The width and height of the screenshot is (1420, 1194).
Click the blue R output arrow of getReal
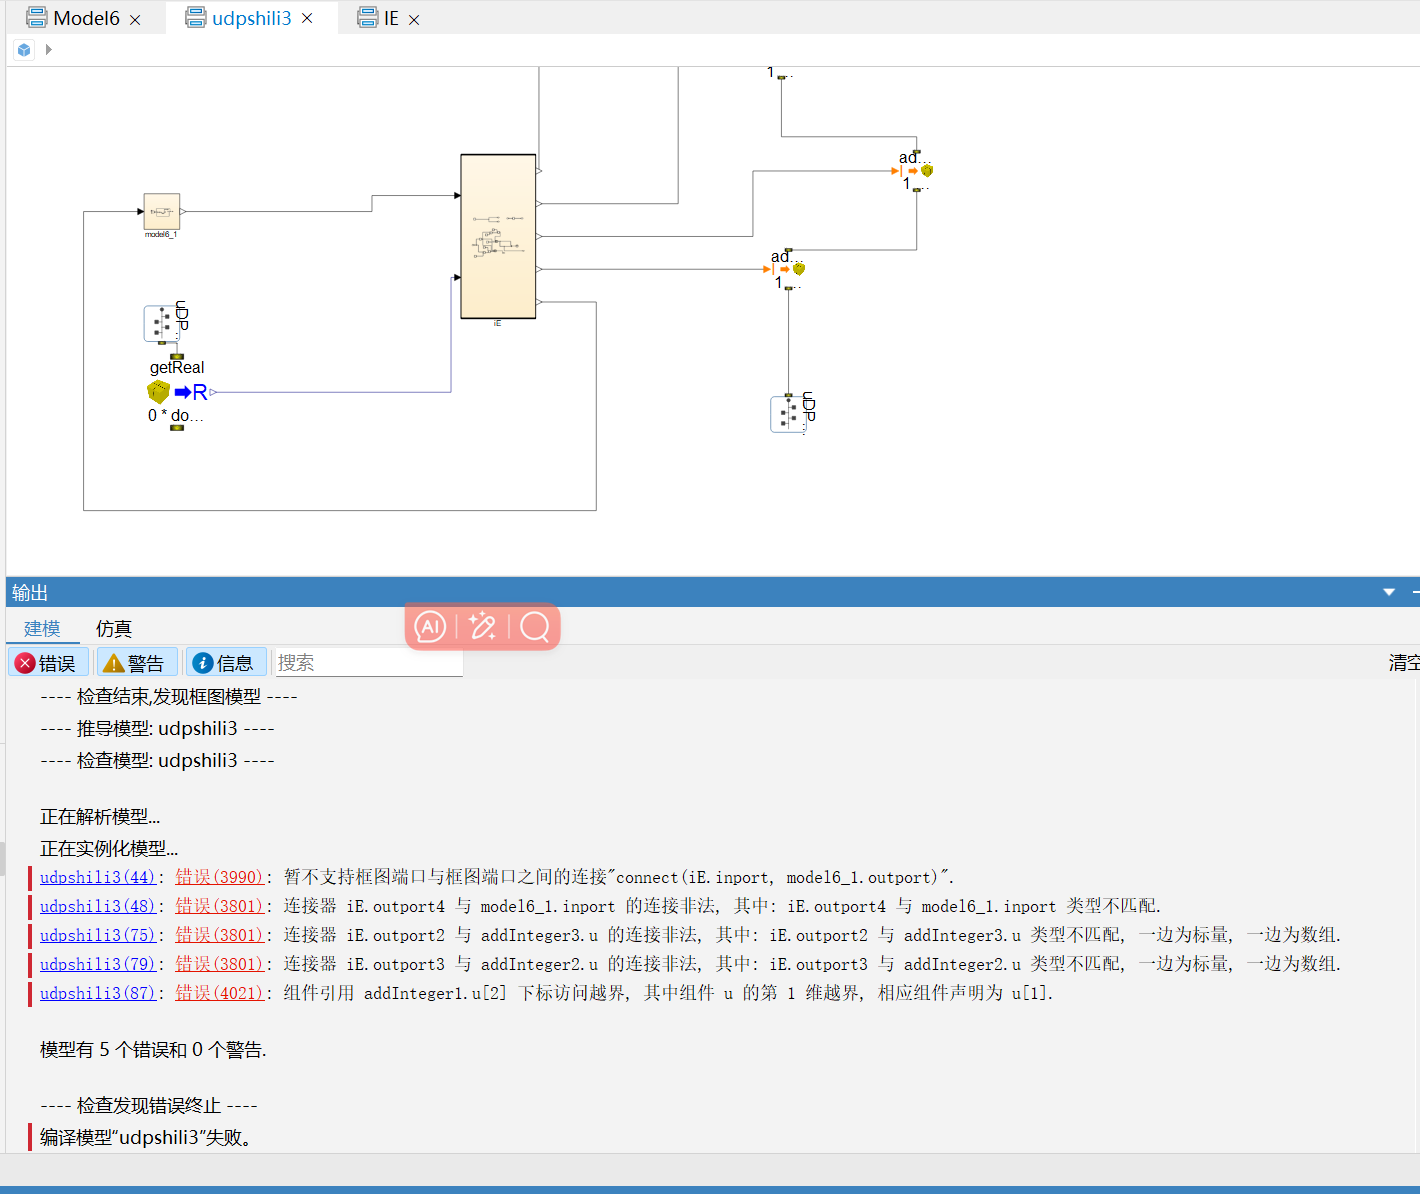point(191,392)
